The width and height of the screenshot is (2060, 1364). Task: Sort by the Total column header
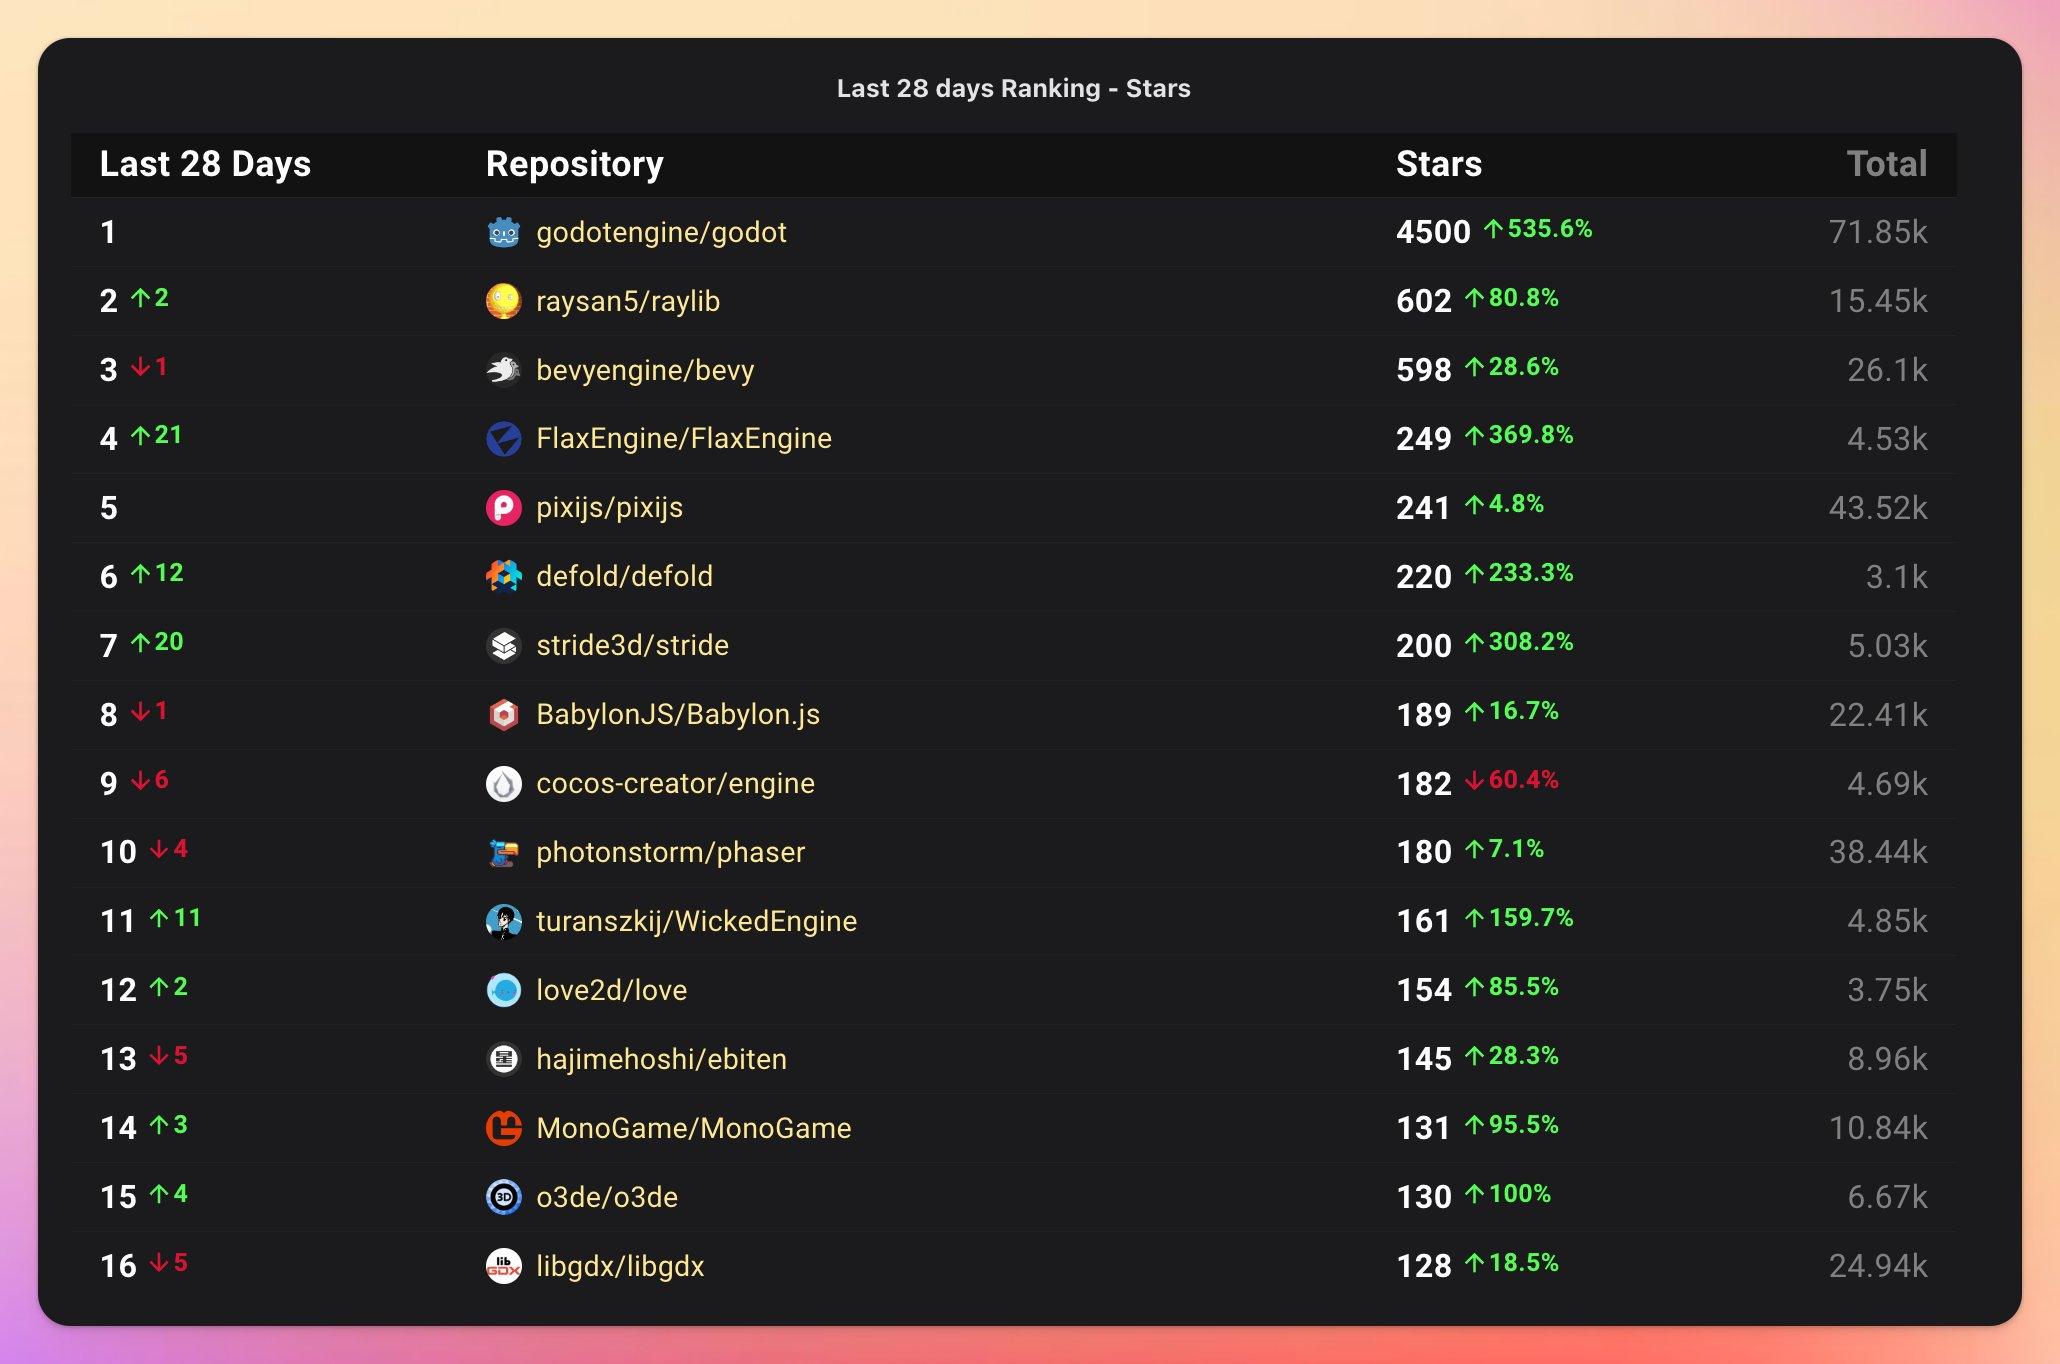click(1886, 164)
